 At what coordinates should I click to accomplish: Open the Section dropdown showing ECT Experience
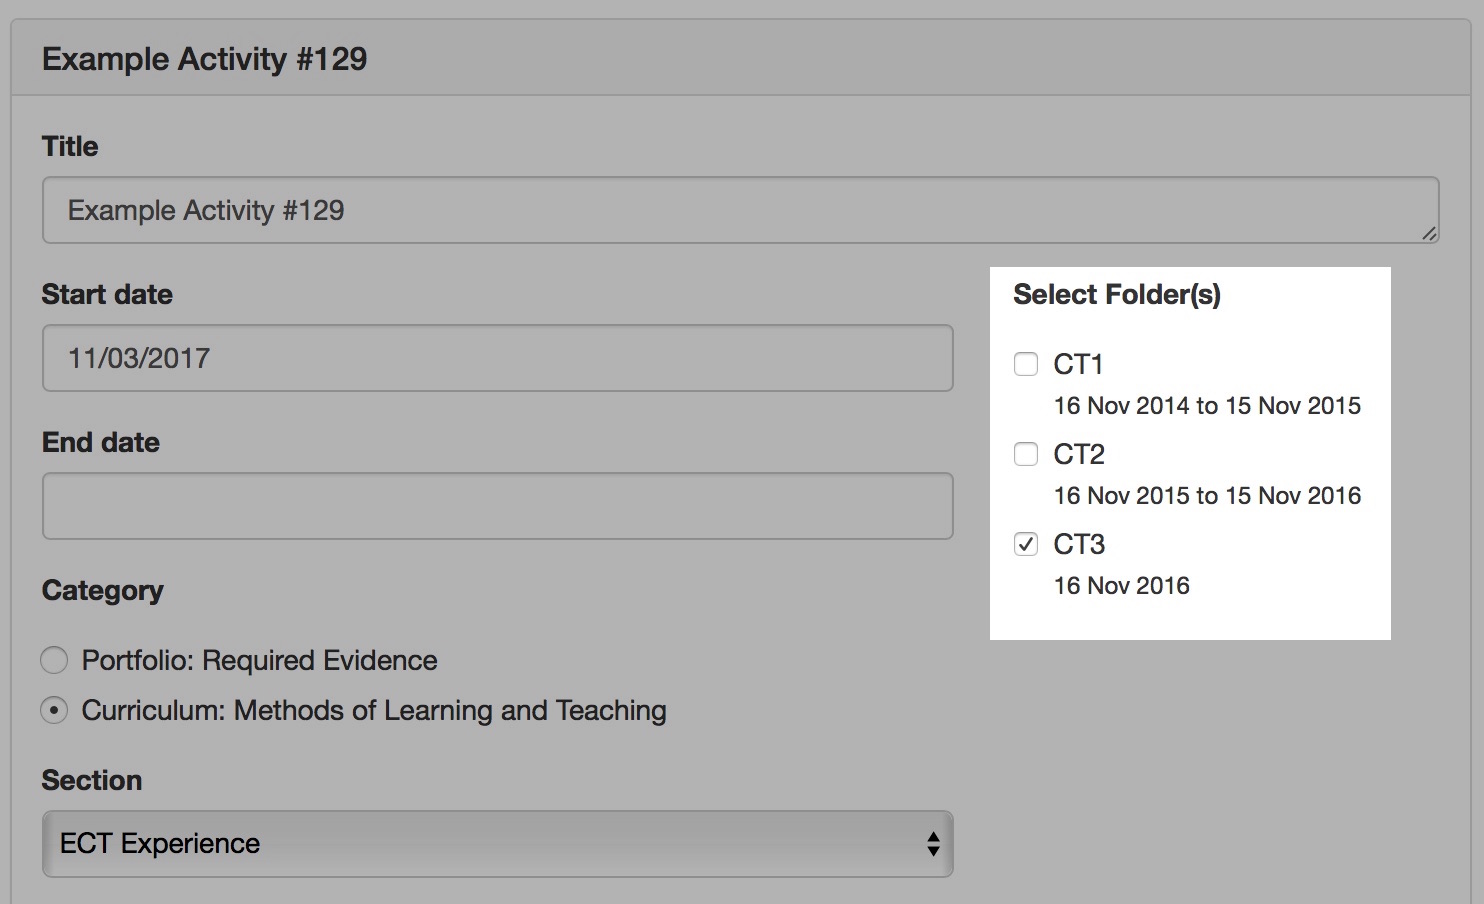point(497,844)
